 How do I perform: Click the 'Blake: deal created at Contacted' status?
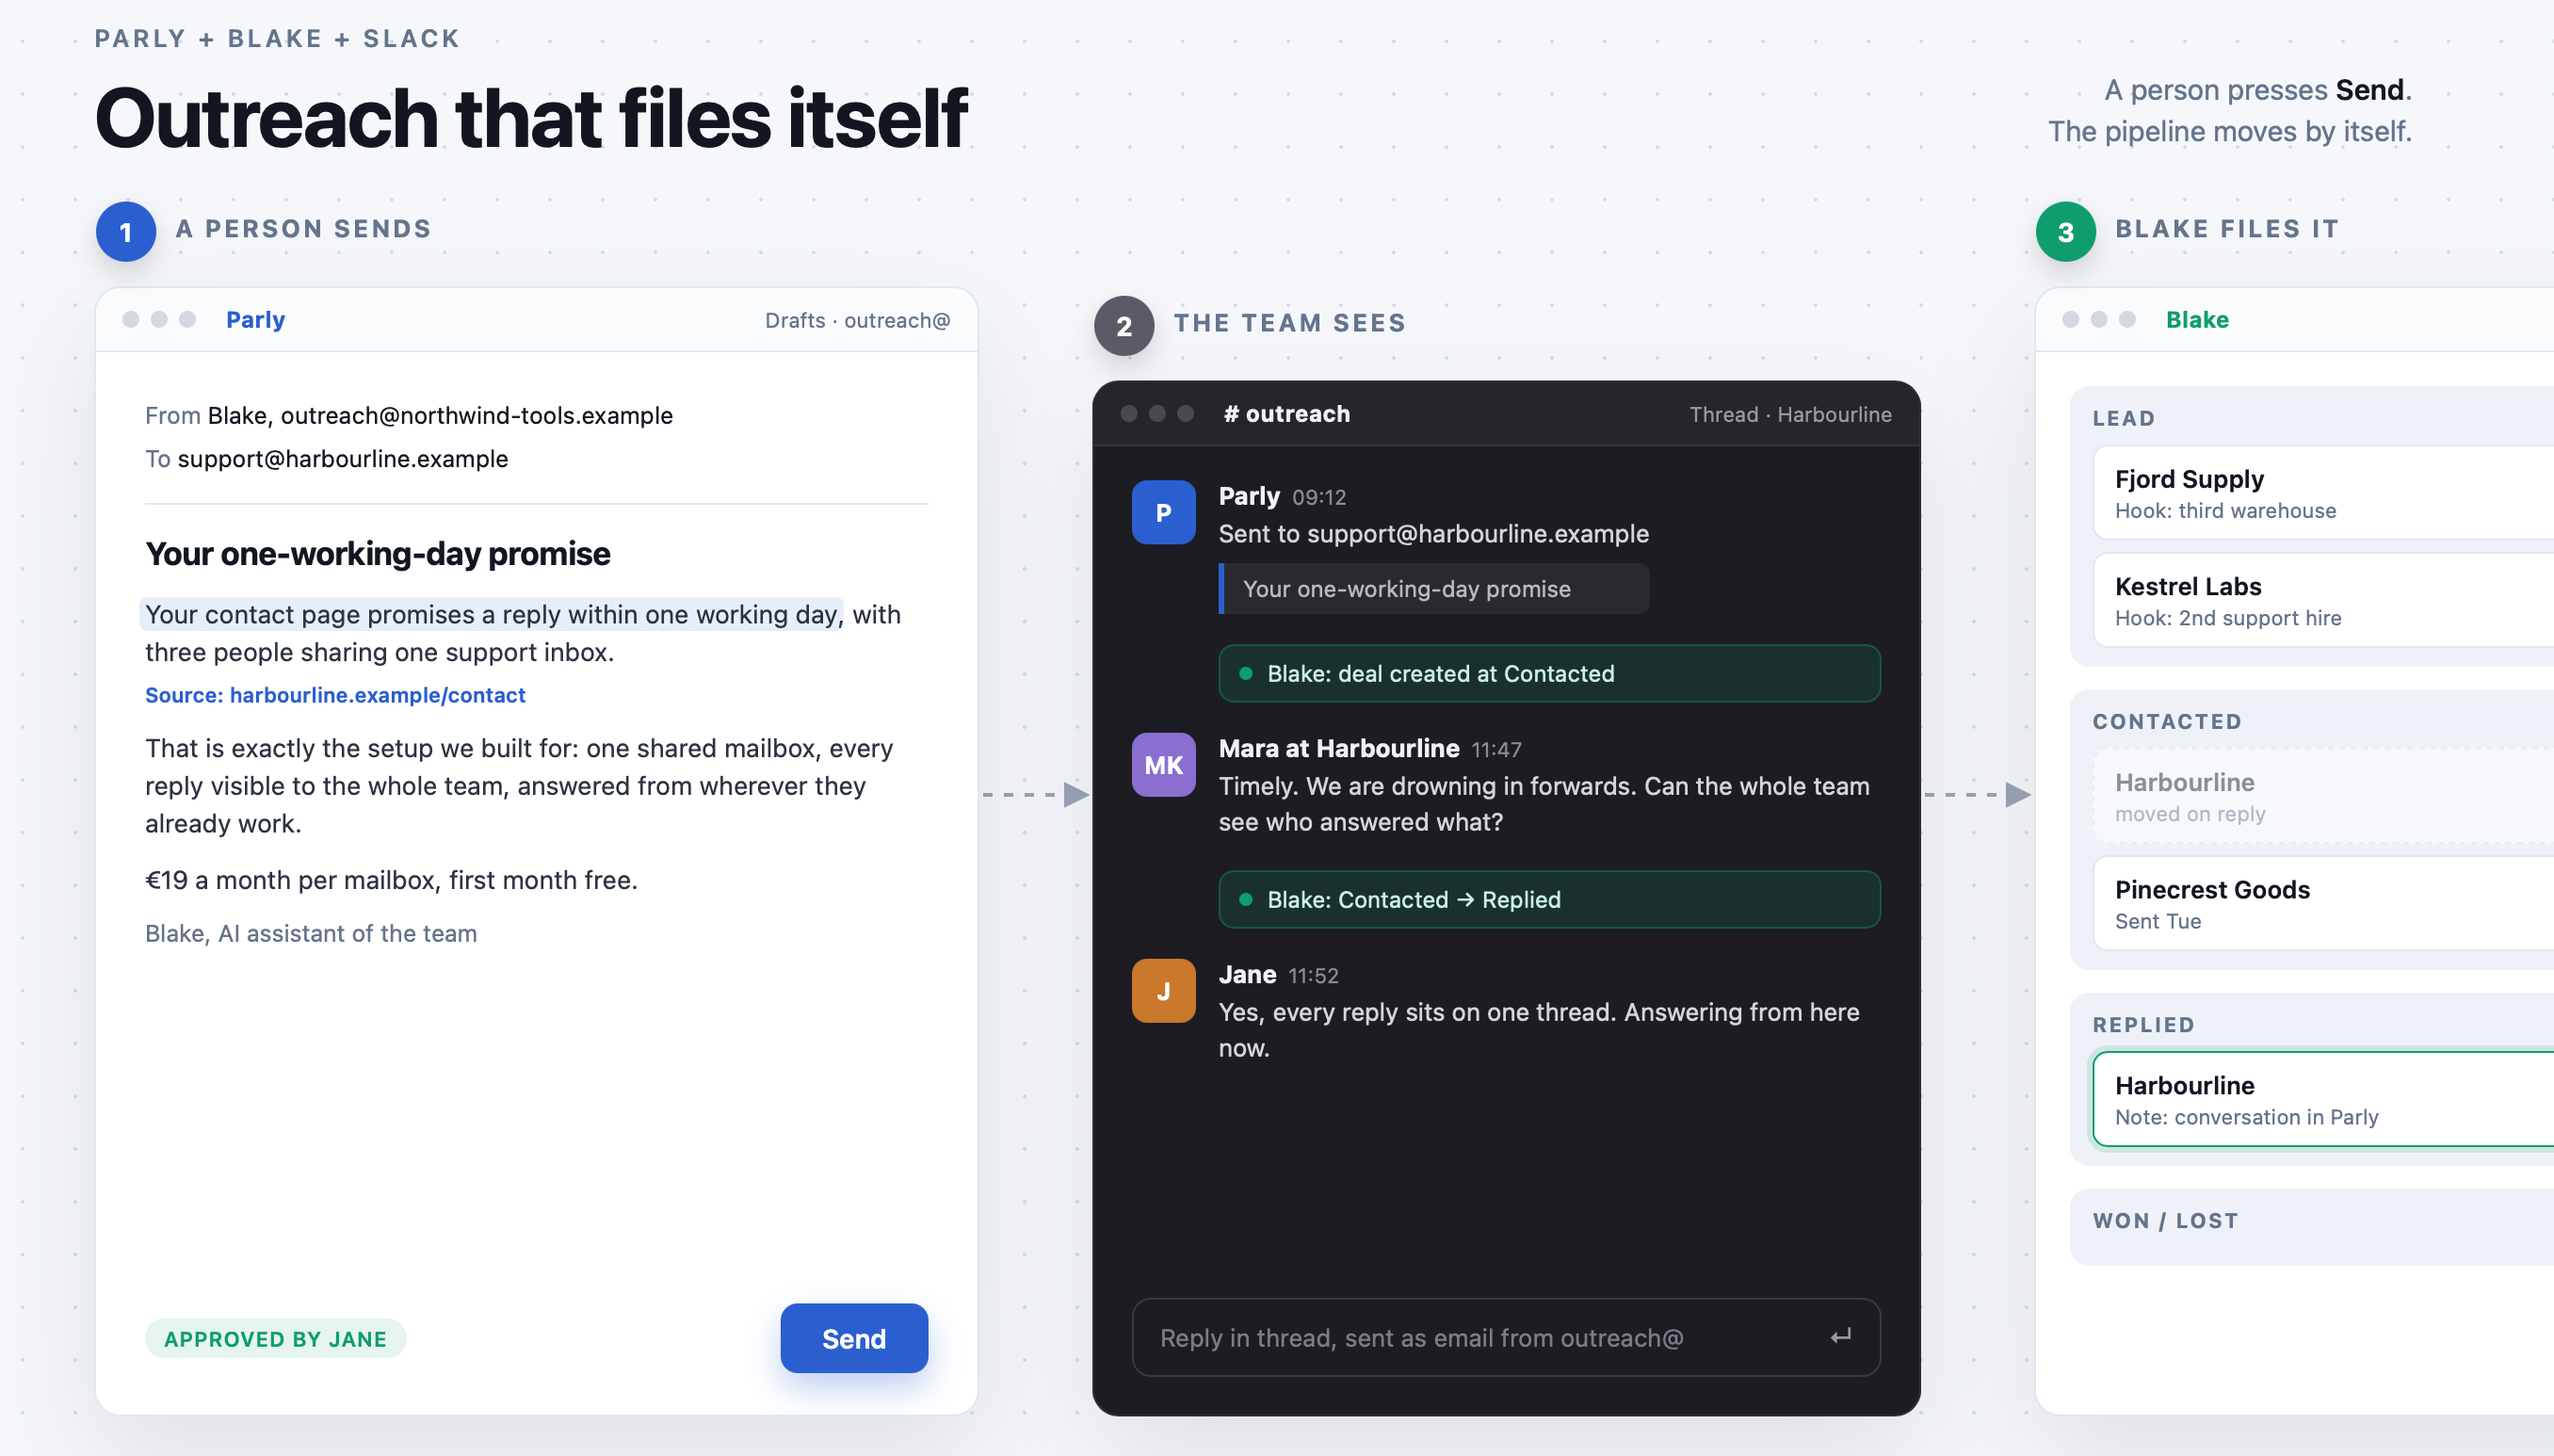tap(1549, 673)
